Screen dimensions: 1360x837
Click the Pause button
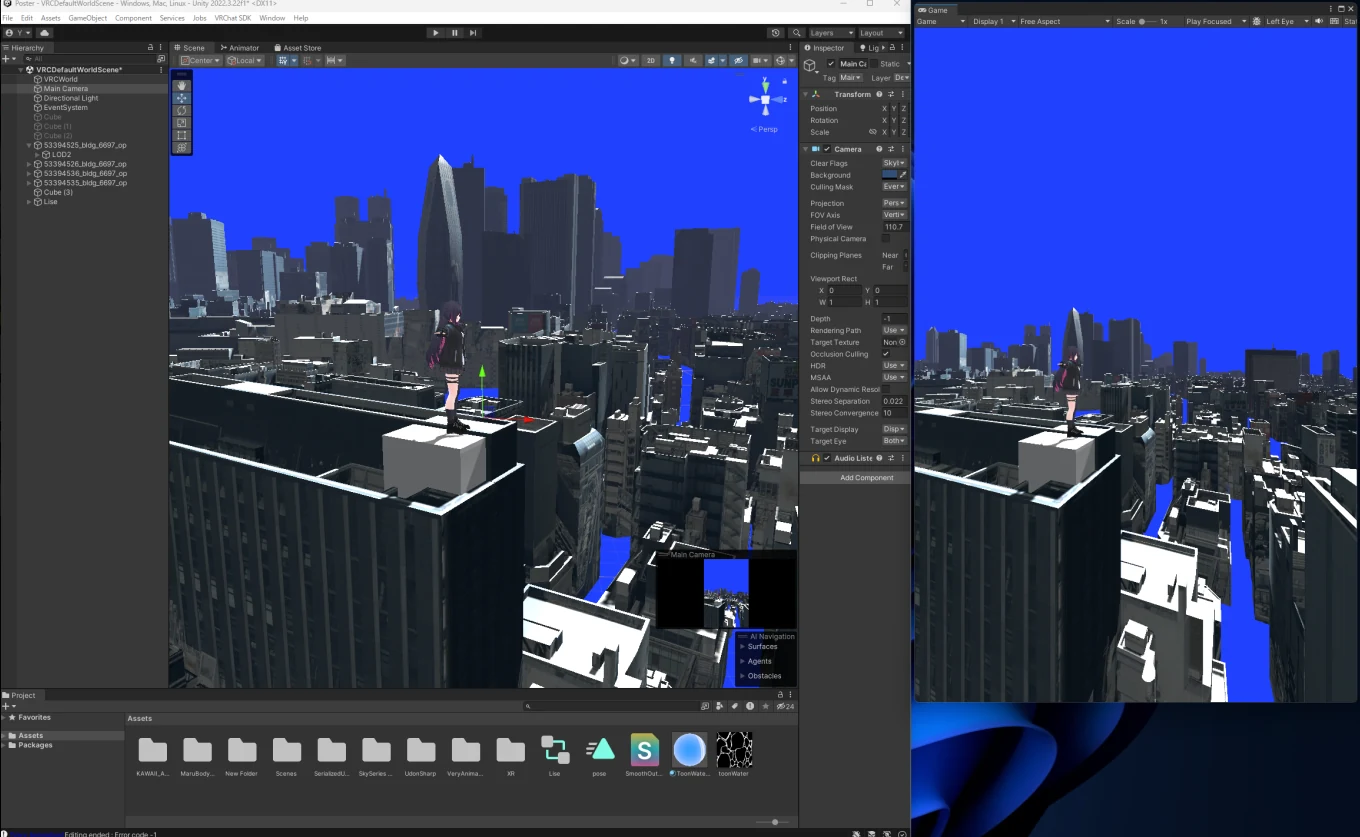click(454, 33)
